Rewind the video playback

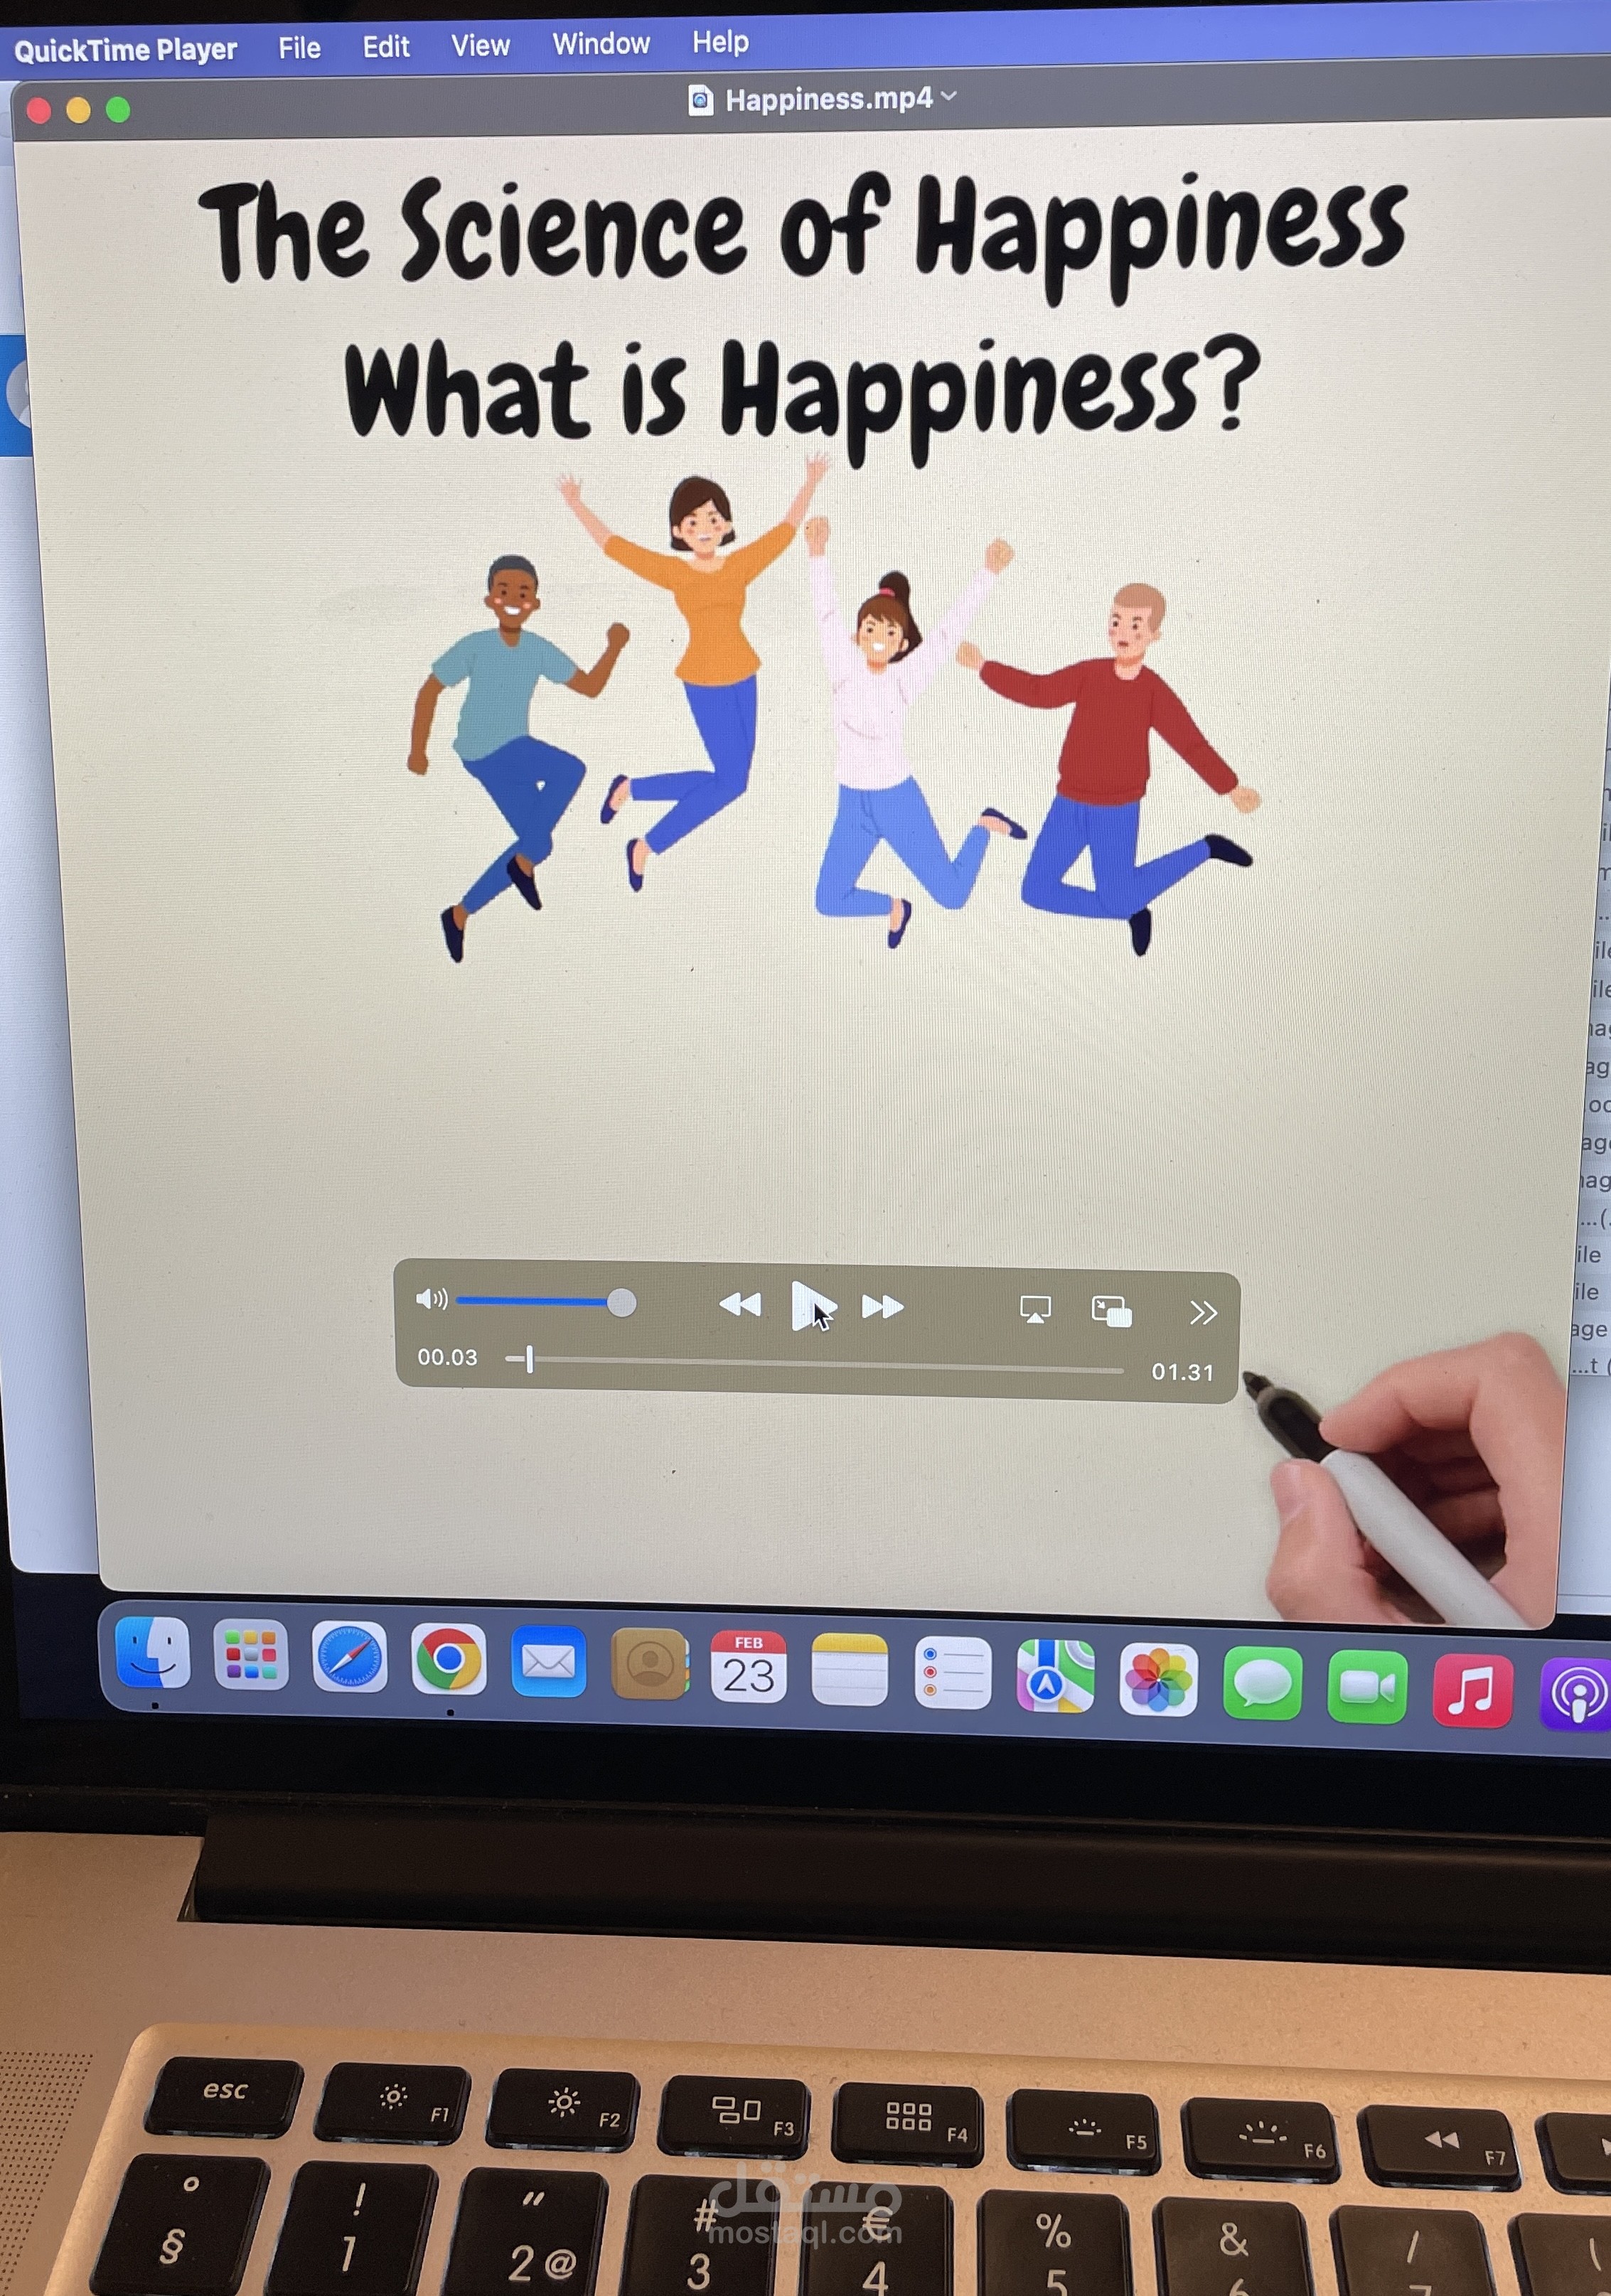tap(740, 1304)
